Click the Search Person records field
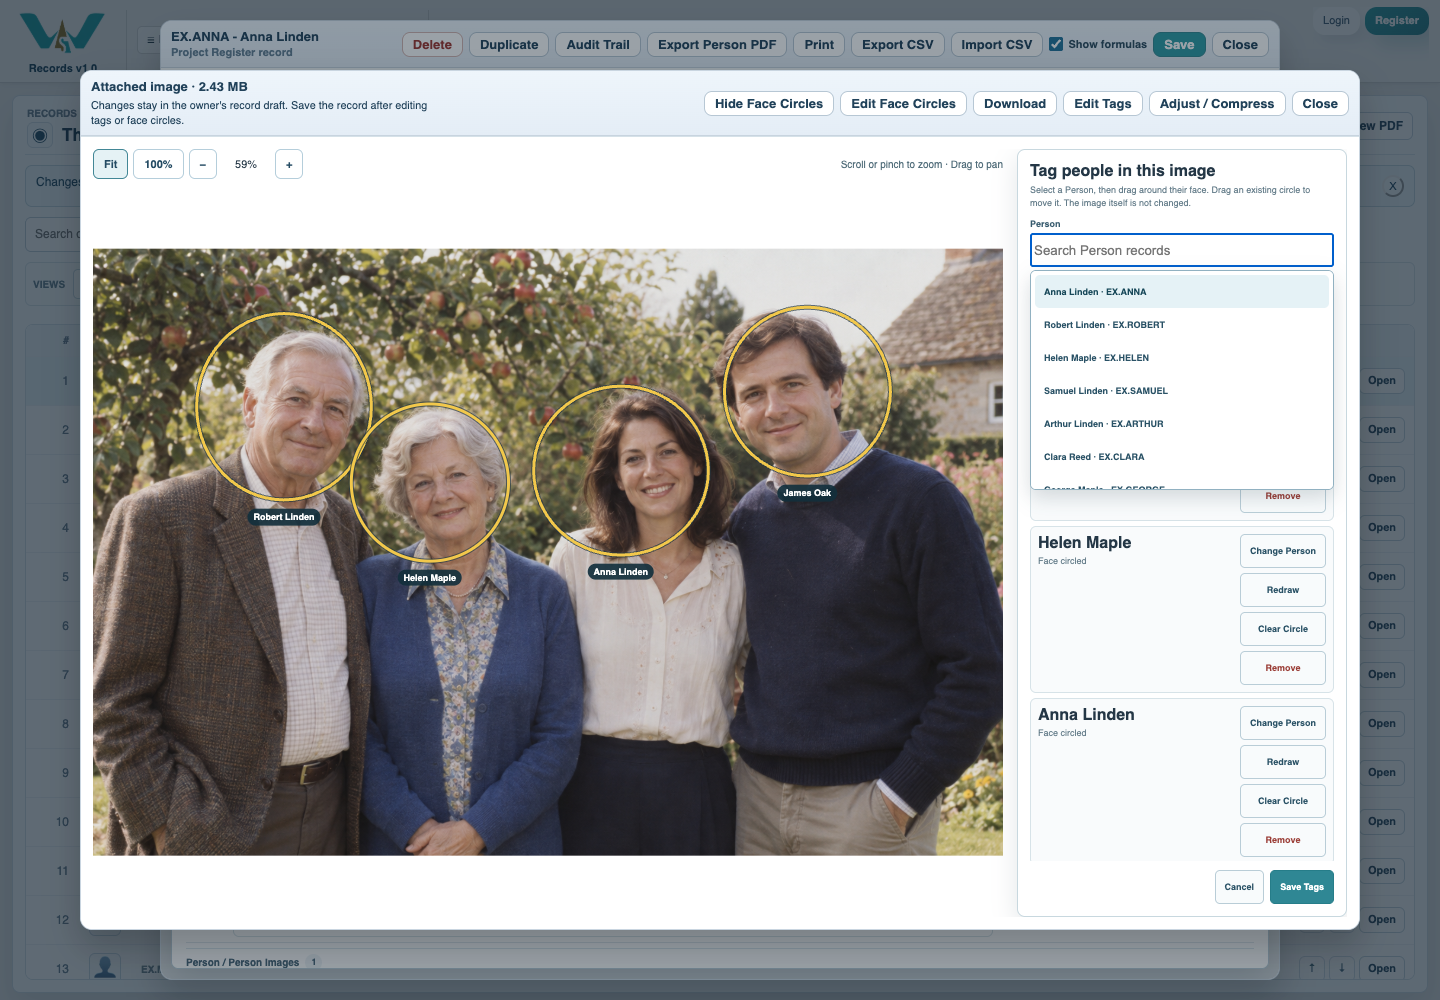Screen dimensions: 1440x1000 tap(1182, 250)
